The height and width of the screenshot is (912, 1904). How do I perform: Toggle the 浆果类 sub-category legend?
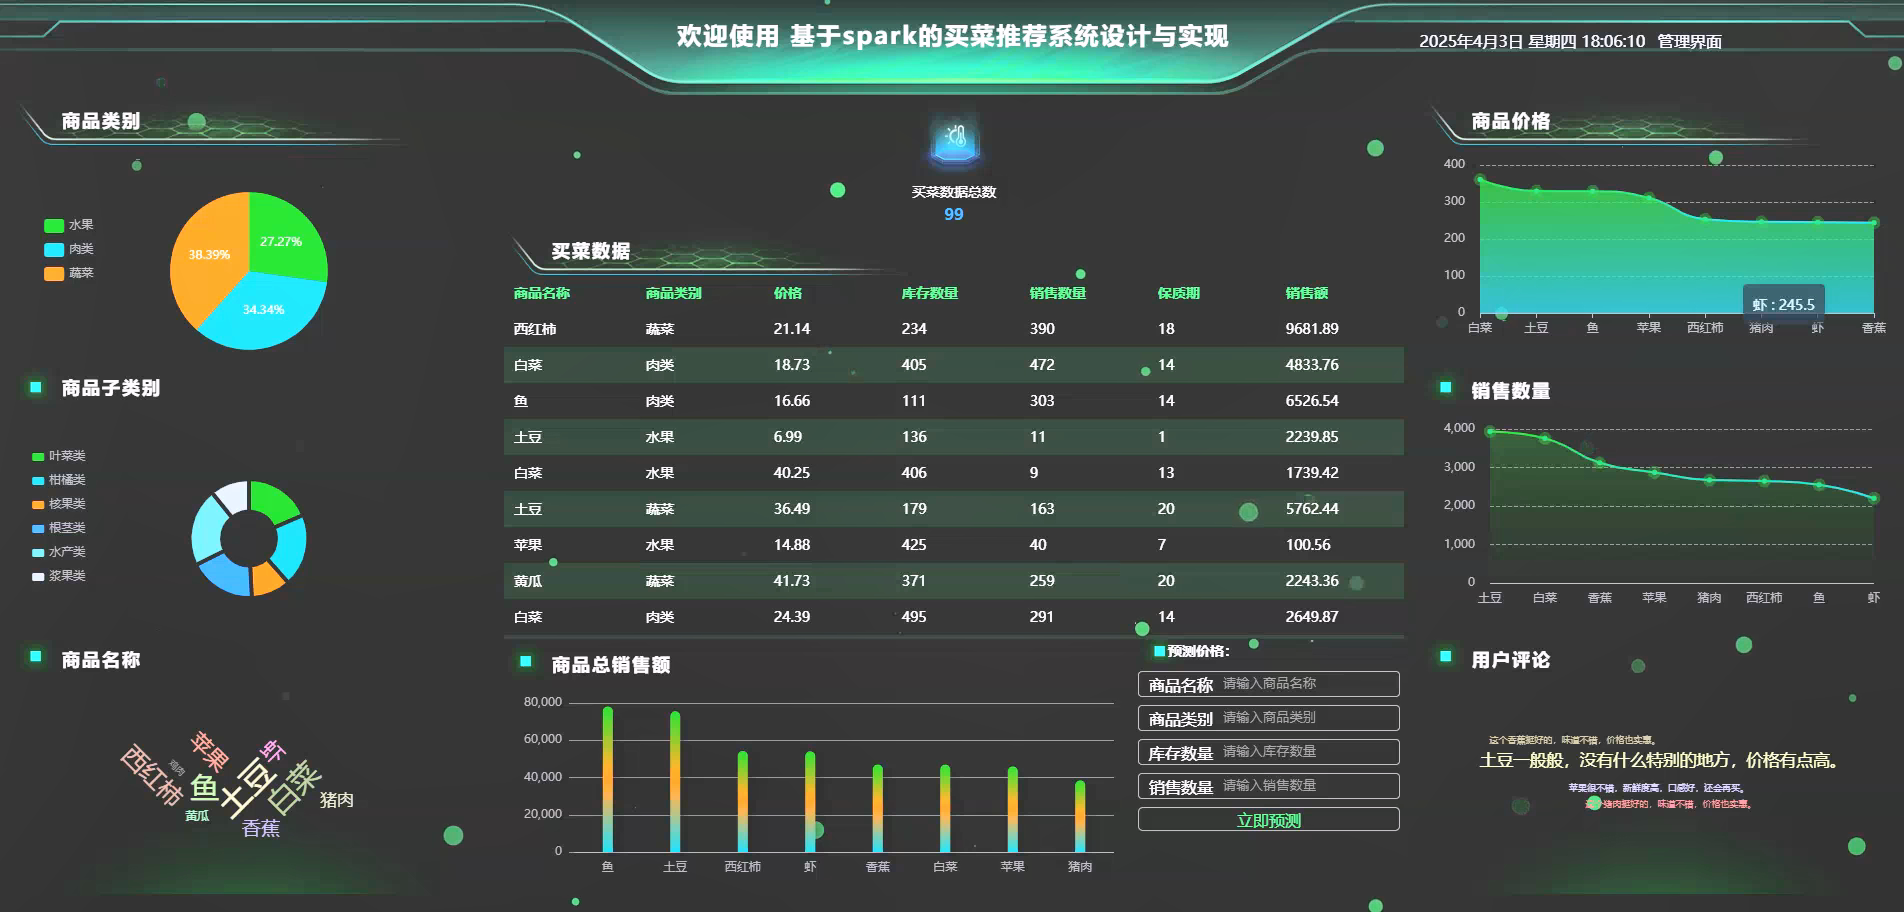coord(59,576)
